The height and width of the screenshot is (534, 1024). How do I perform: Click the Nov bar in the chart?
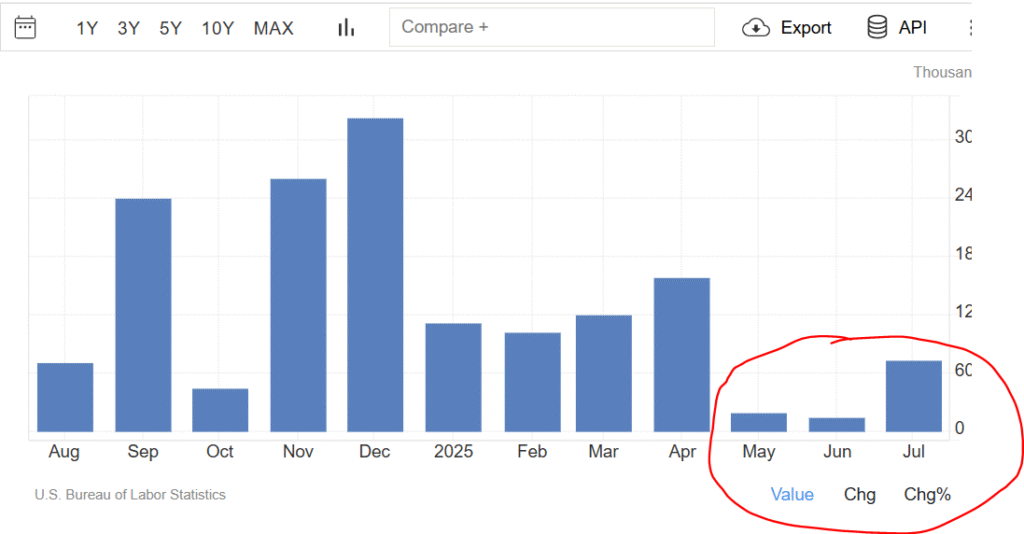pos(298,305)
